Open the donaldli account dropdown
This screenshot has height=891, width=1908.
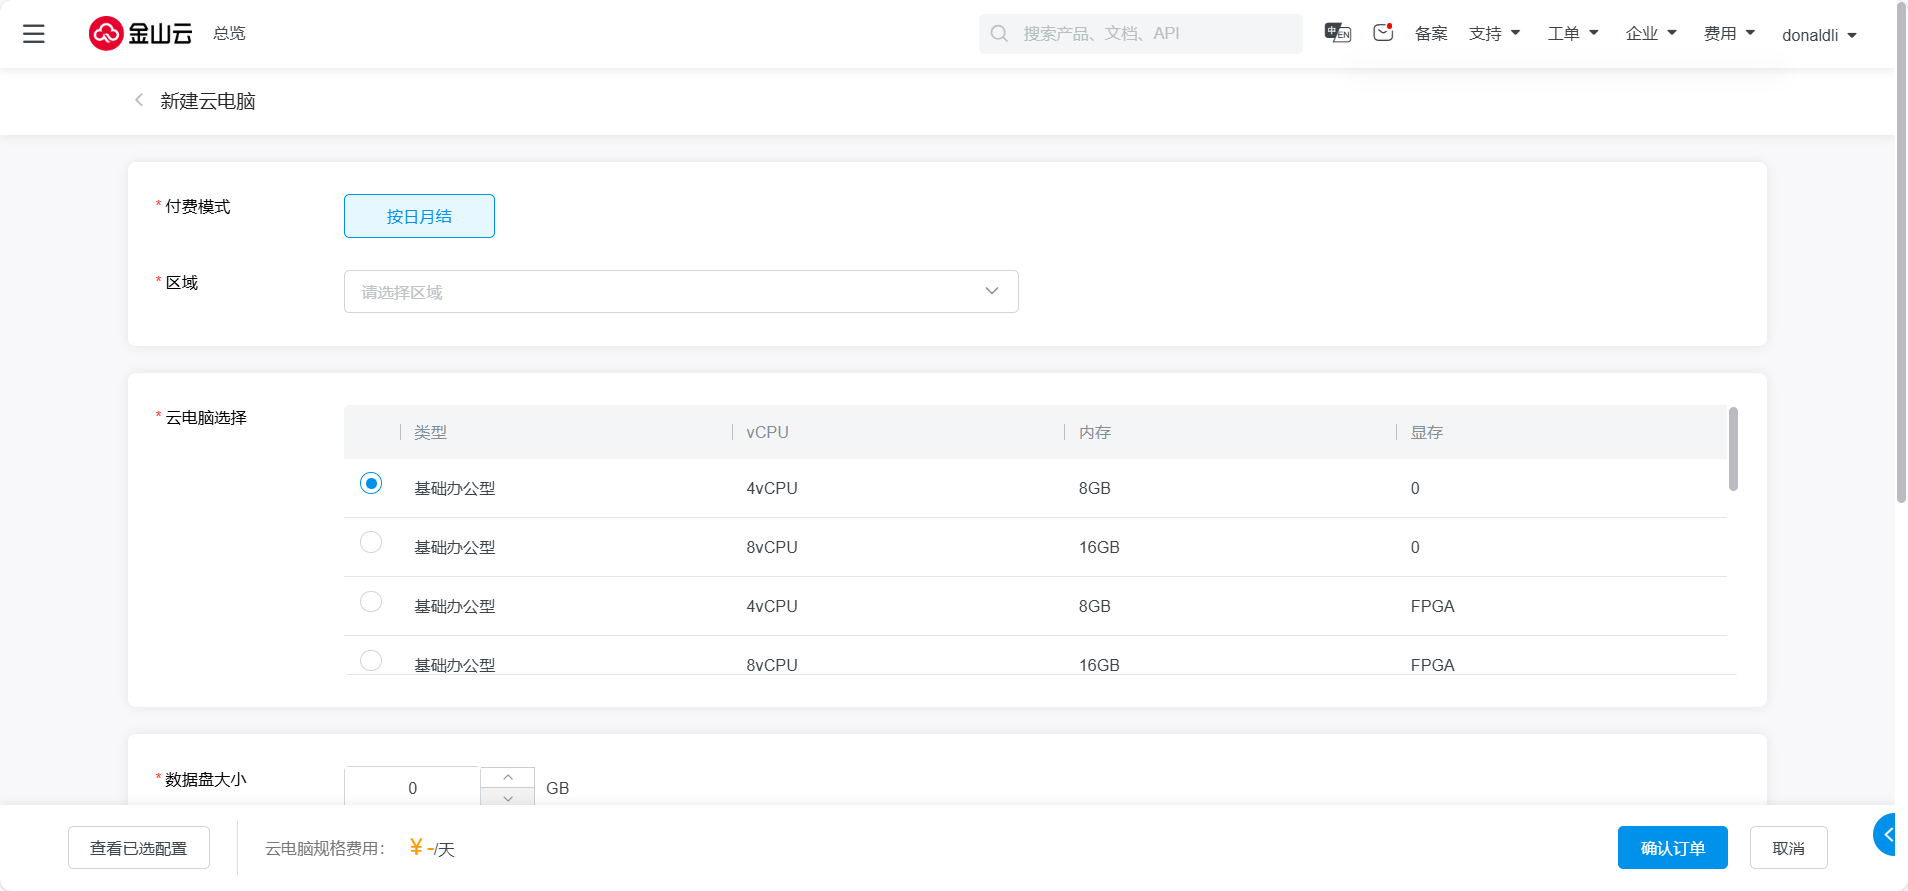tap(1819, 35)
